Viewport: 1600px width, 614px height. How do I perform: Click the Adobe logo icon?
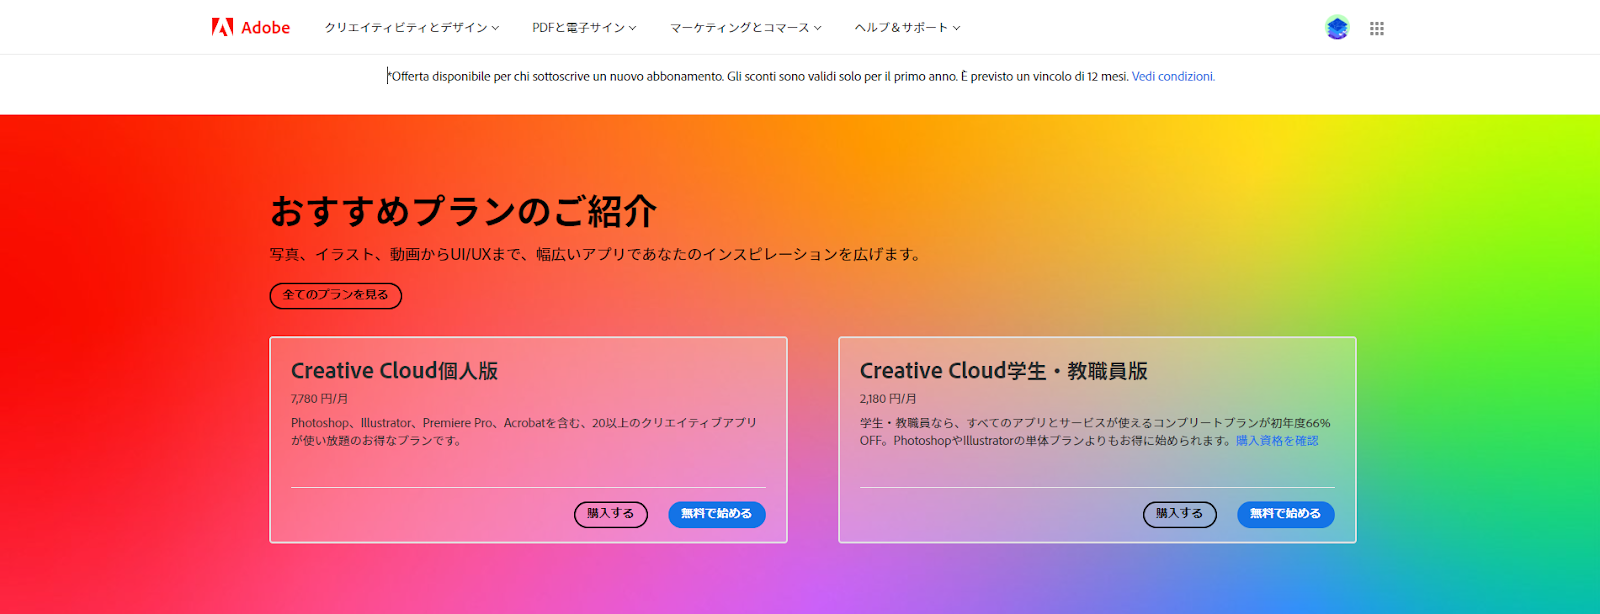point(222,27)
